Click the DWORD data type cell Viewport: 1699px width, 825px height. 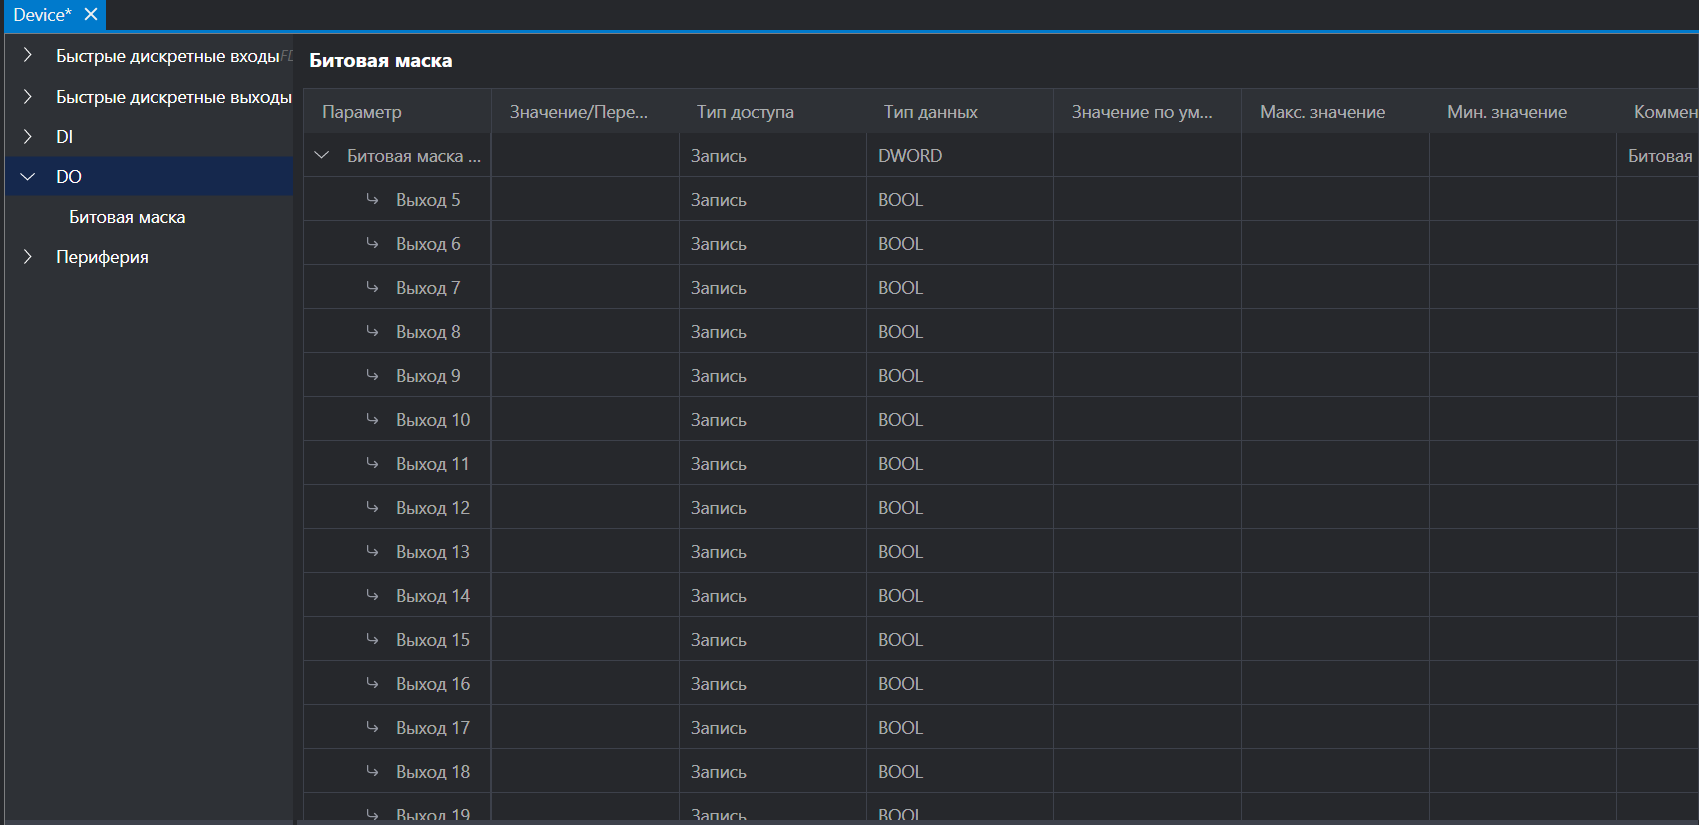click(960, 155)
